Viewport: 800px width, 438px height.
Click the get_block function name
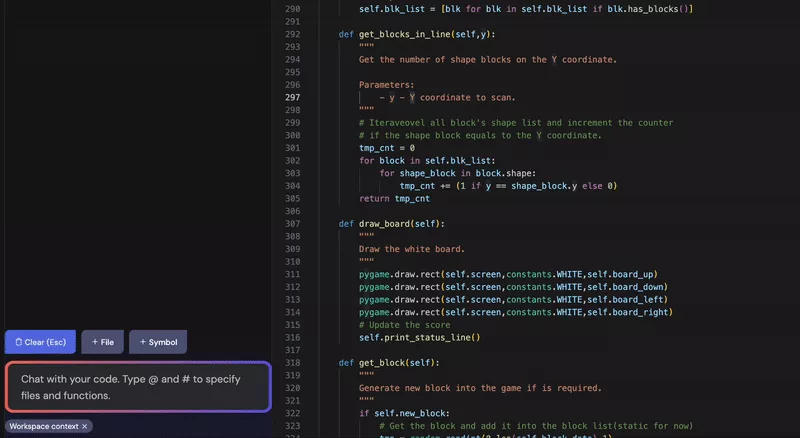(x=382, y=363)
